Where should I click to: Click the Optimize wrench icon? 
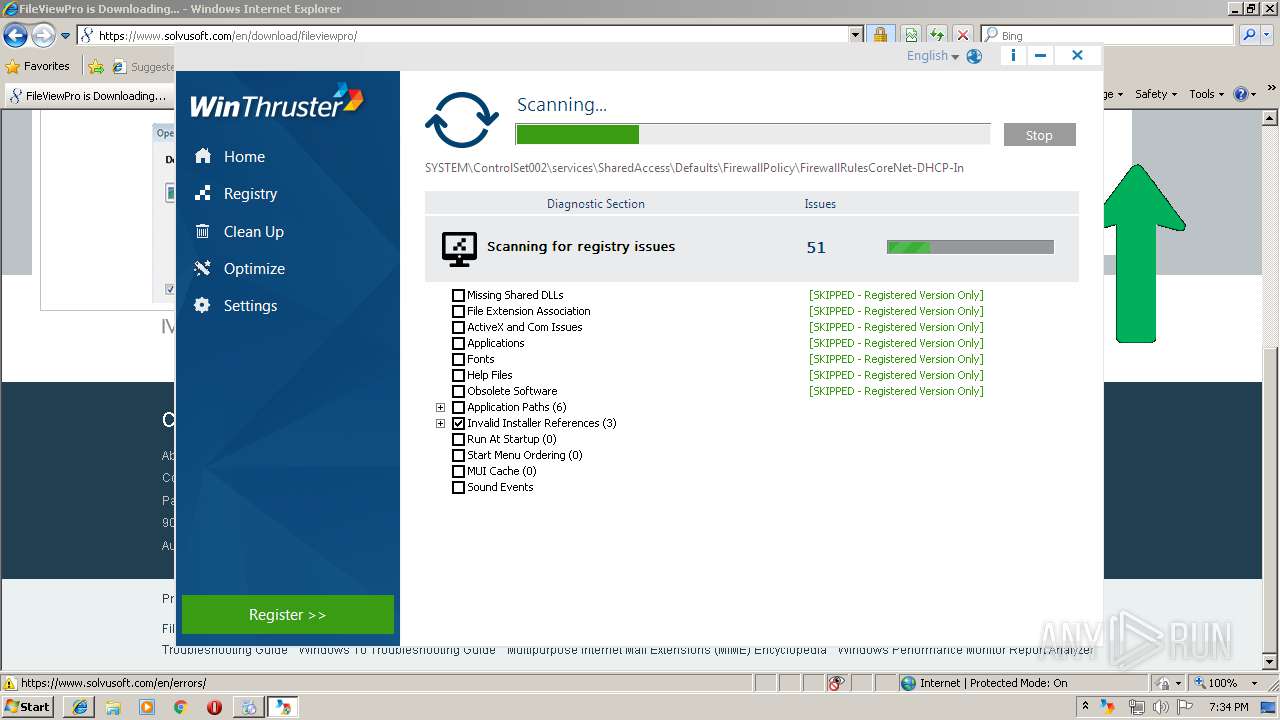pyautogui.click(x=203, y=268)
